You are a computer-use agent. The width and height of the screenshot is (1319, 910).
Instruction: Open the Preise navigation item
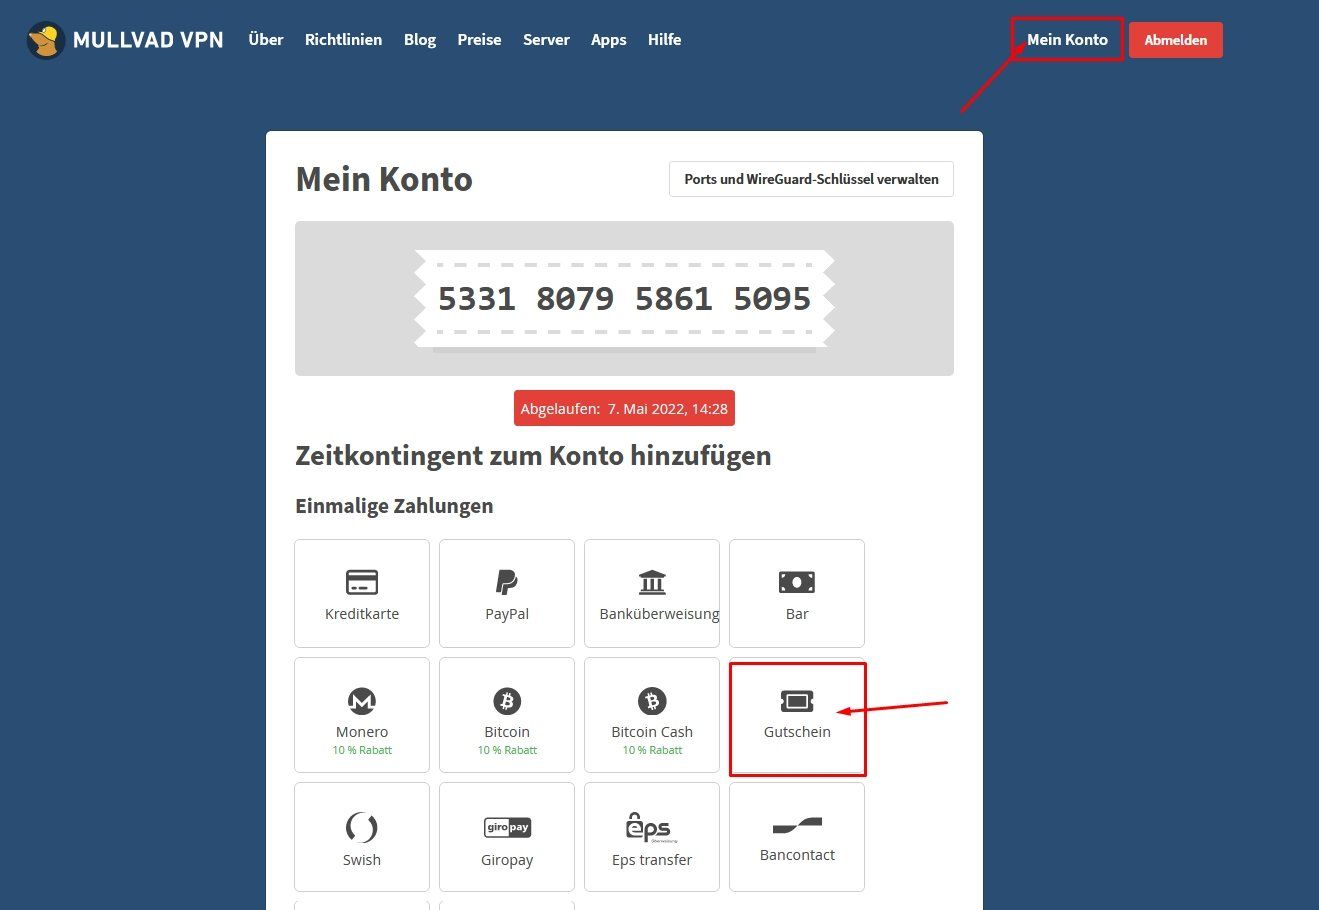pos(479,40)
